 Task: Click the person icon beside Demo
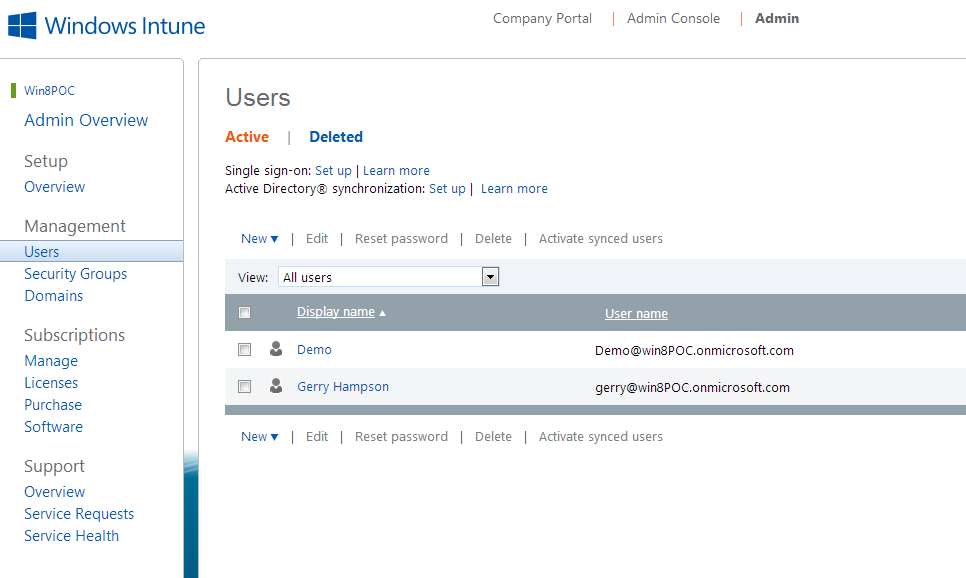point(276,349)
